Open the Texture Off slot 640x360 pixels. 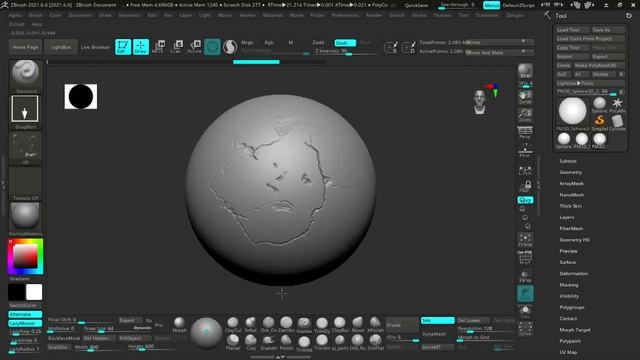tap(25, 184)
